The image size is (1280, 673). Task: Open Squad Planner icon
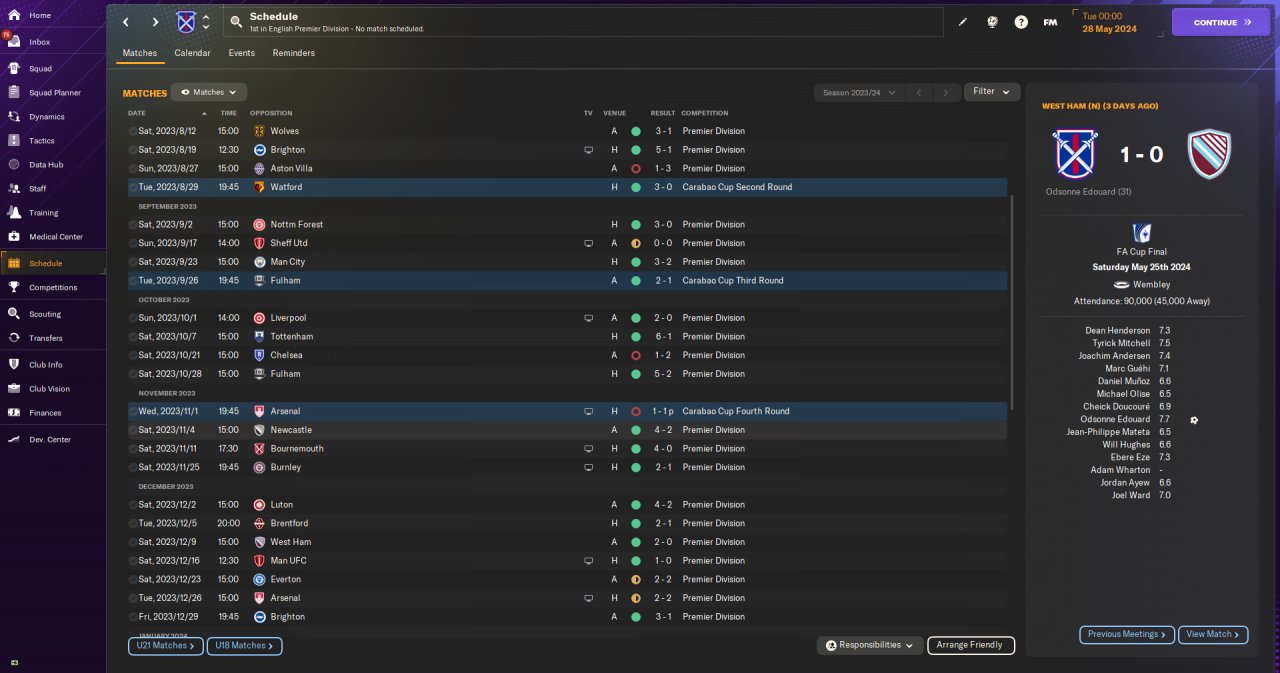14,93
